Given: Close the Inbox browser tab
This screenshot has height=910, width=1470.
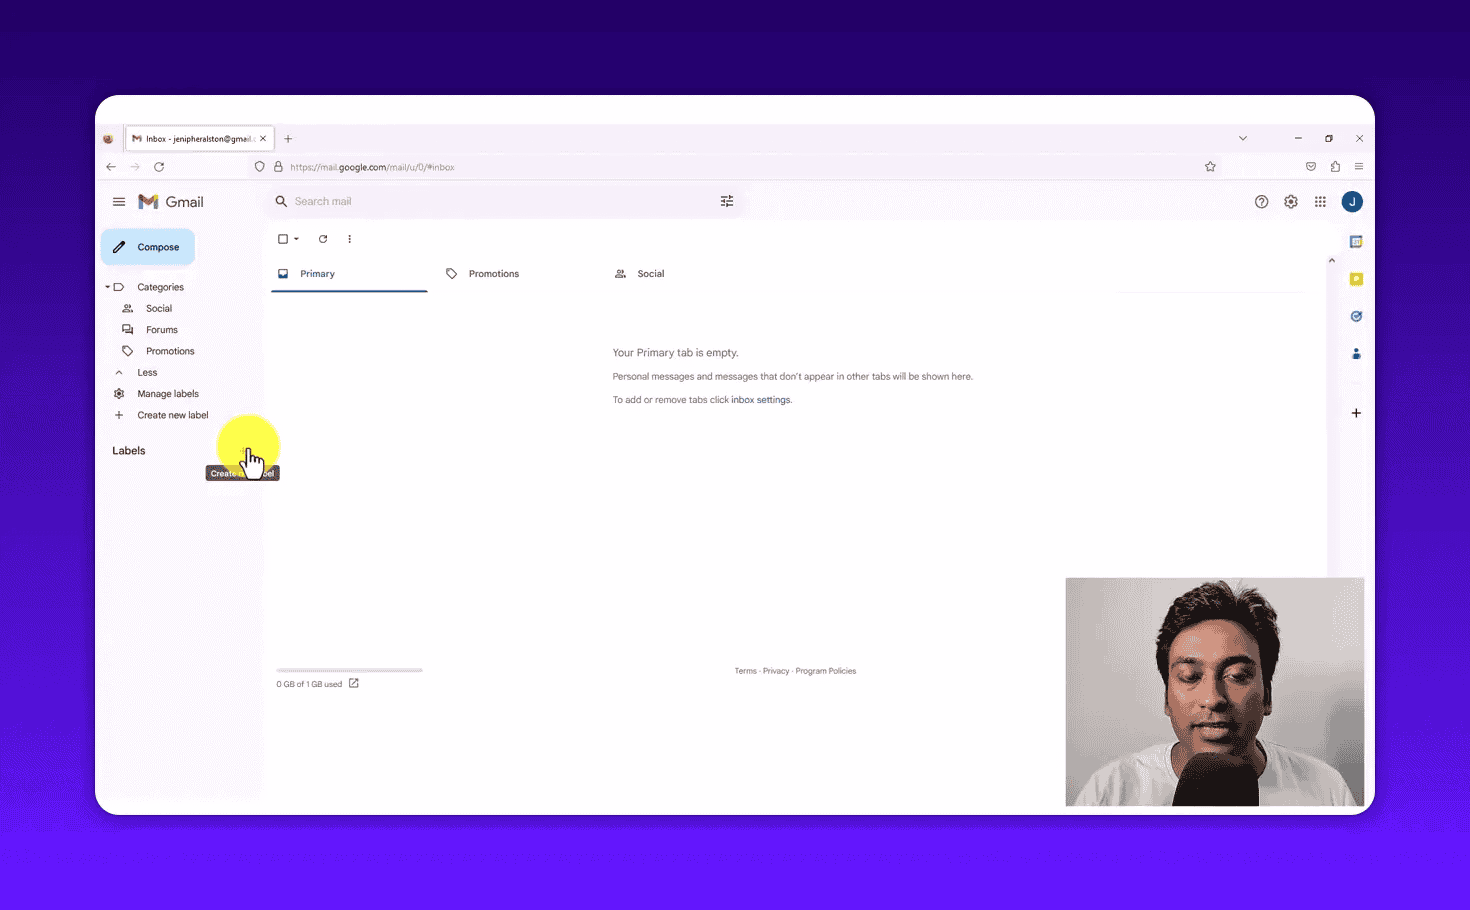Looking at the screenshot, I should 263,139.
